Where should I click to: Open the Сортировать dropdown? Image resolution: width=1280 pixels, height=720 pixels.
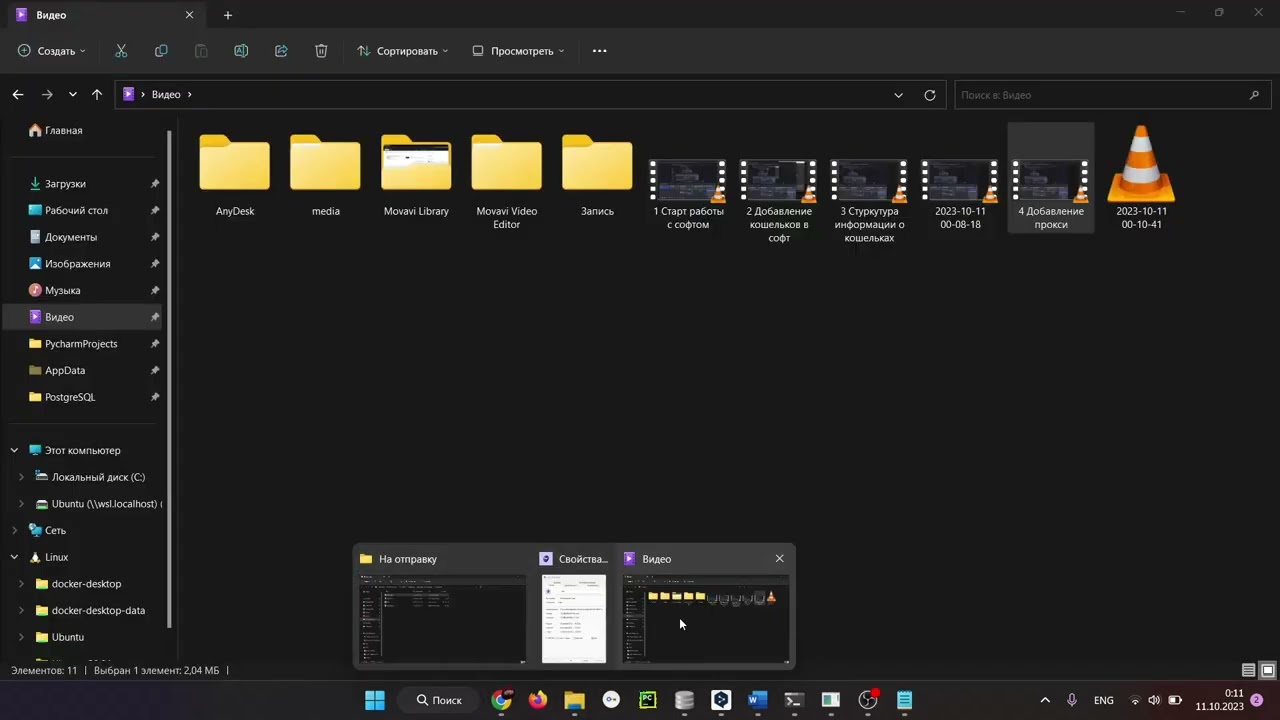403,51
